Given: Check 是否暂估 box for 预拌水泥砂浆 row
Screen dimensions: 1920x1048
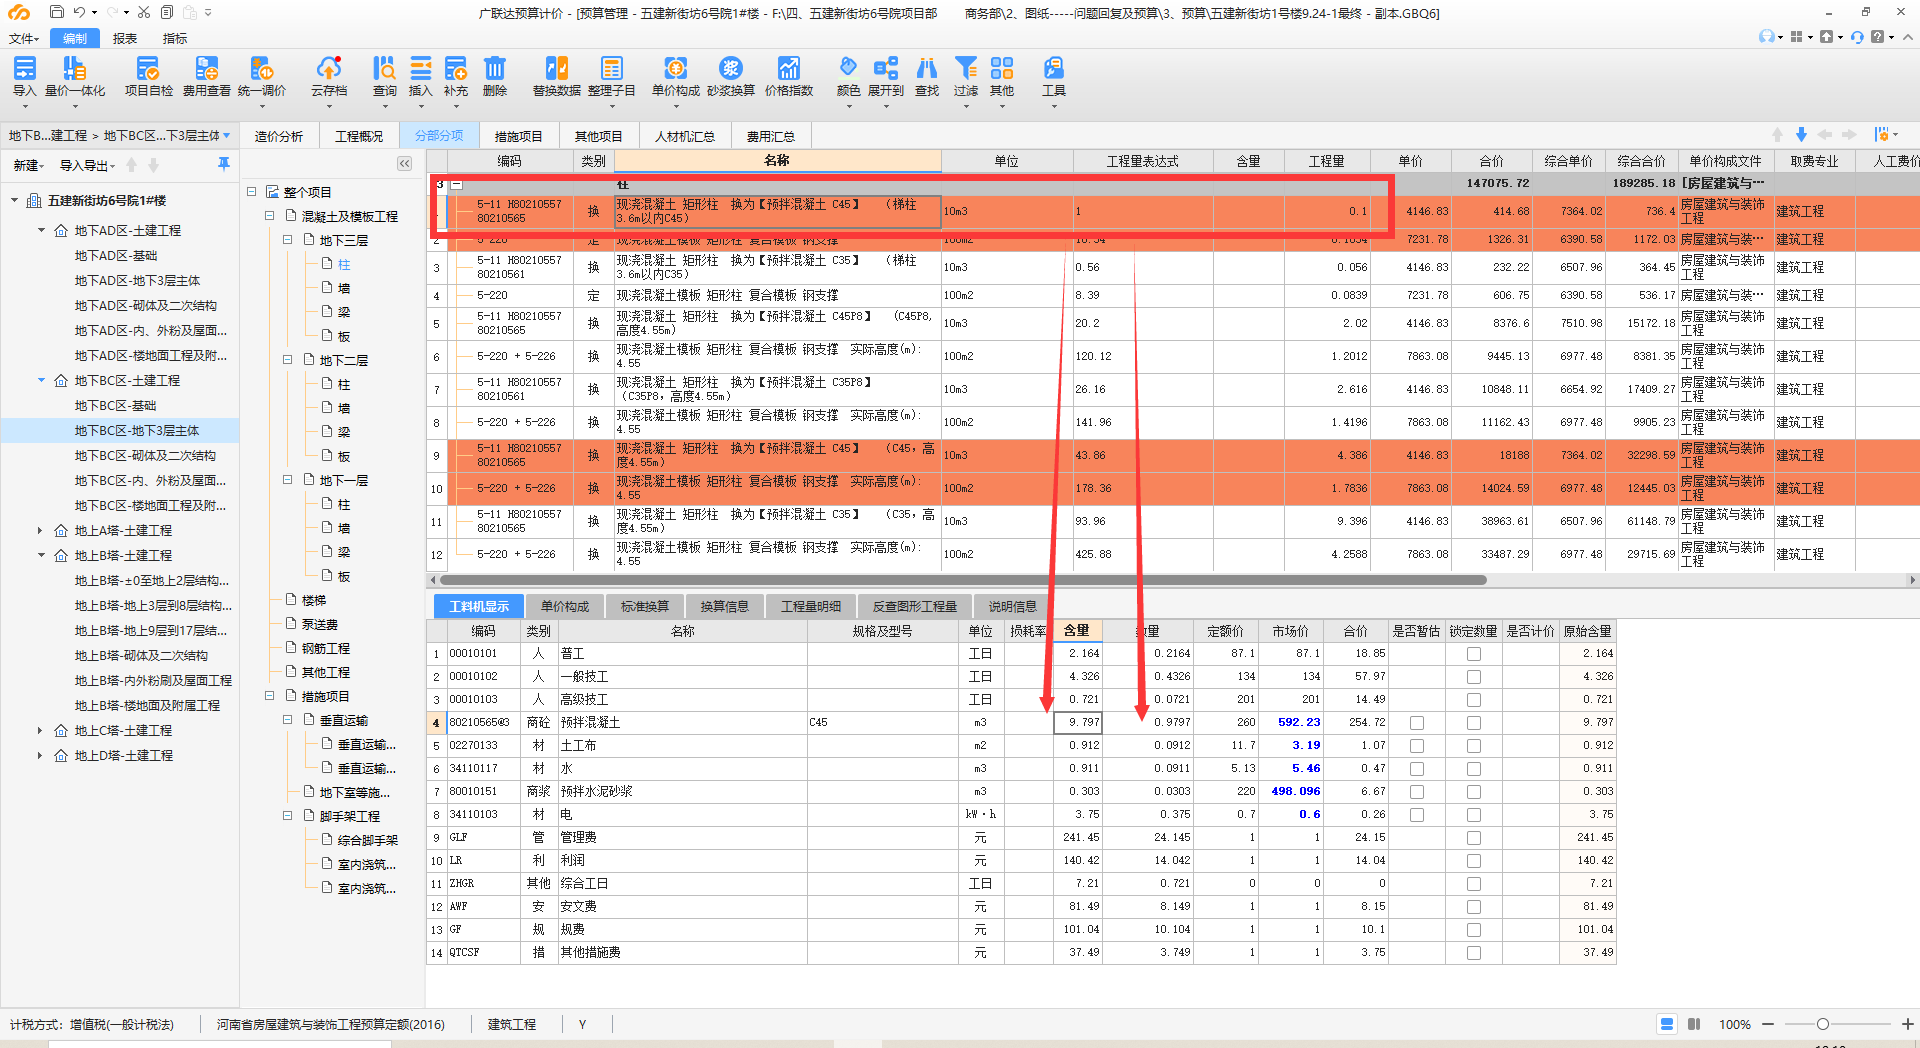Looking at the screenshot, I should [x=1416, y=792].
